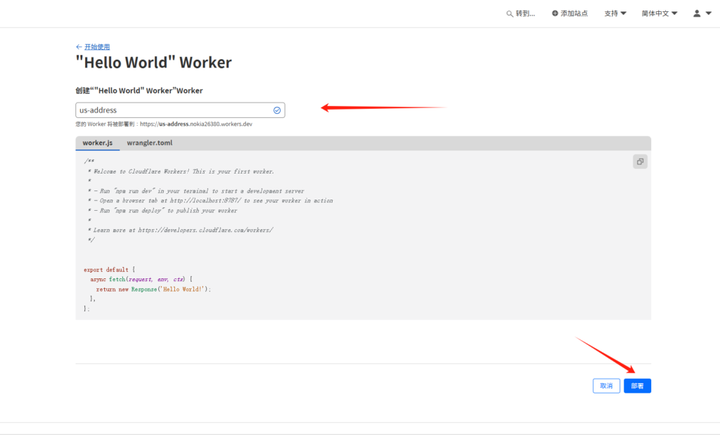This screenshot has height=435, width=720.
Task: Expand the 支持 support dropdown
Action: [x=615, y=13]
